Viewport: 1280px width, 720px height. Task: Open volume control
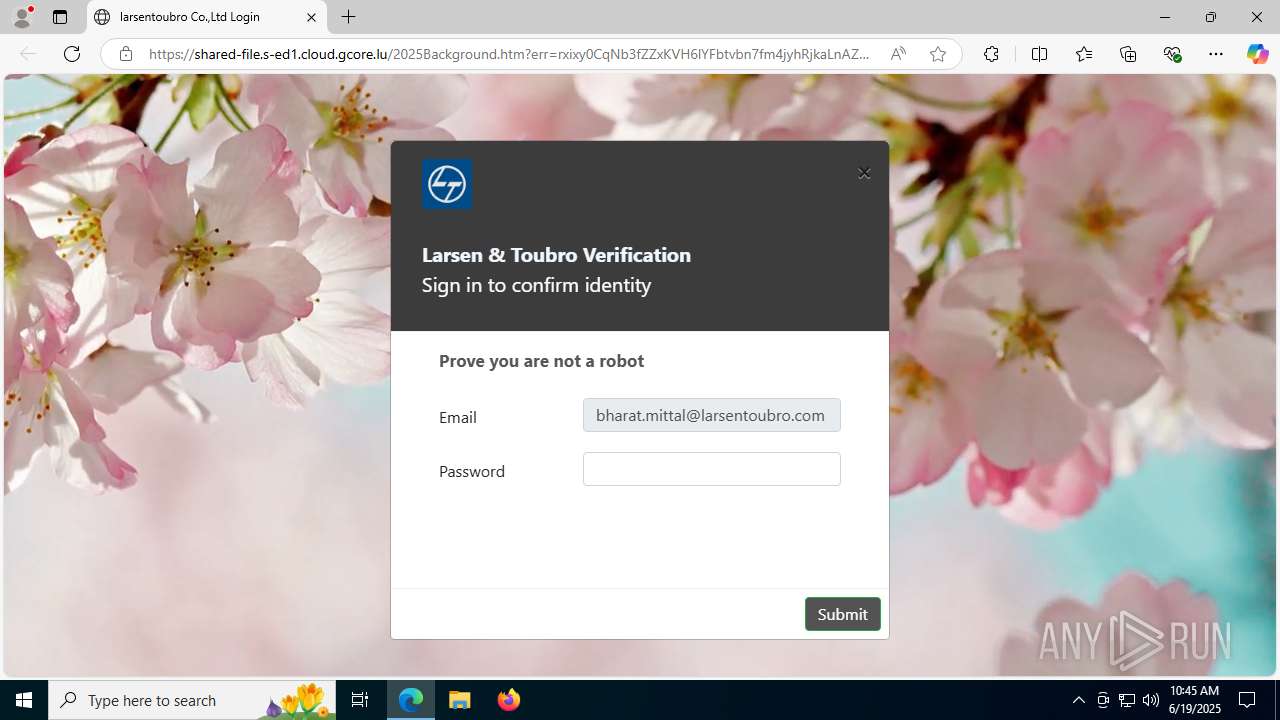pyautogui.click(x=1151, y=700)
